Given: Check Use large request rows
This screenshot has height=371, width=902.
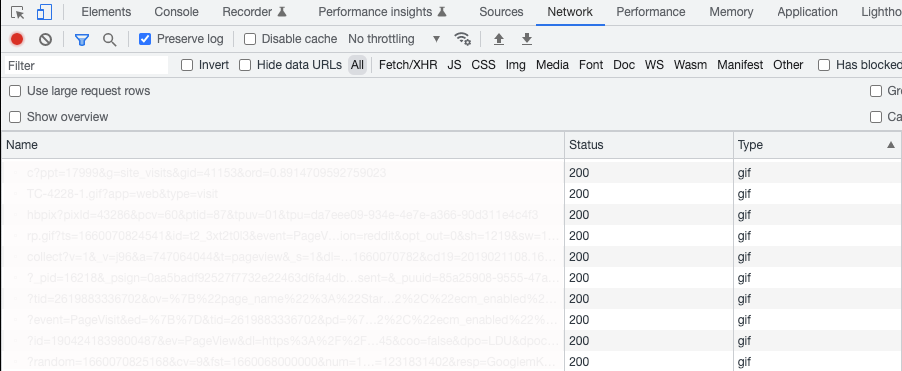Looking at the screenshot, I should [15, 91].
